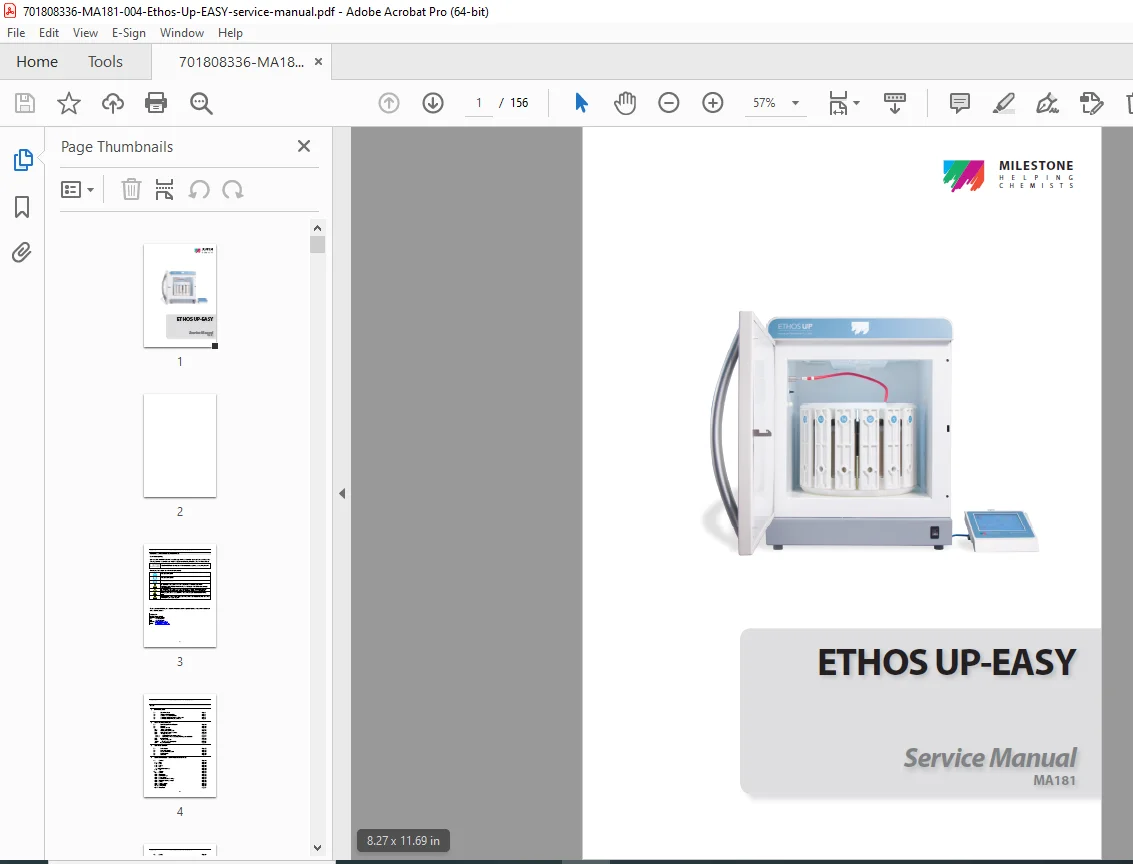Close the Page Thumbnails panel
1133x864 pixels.
coord(303,146)
